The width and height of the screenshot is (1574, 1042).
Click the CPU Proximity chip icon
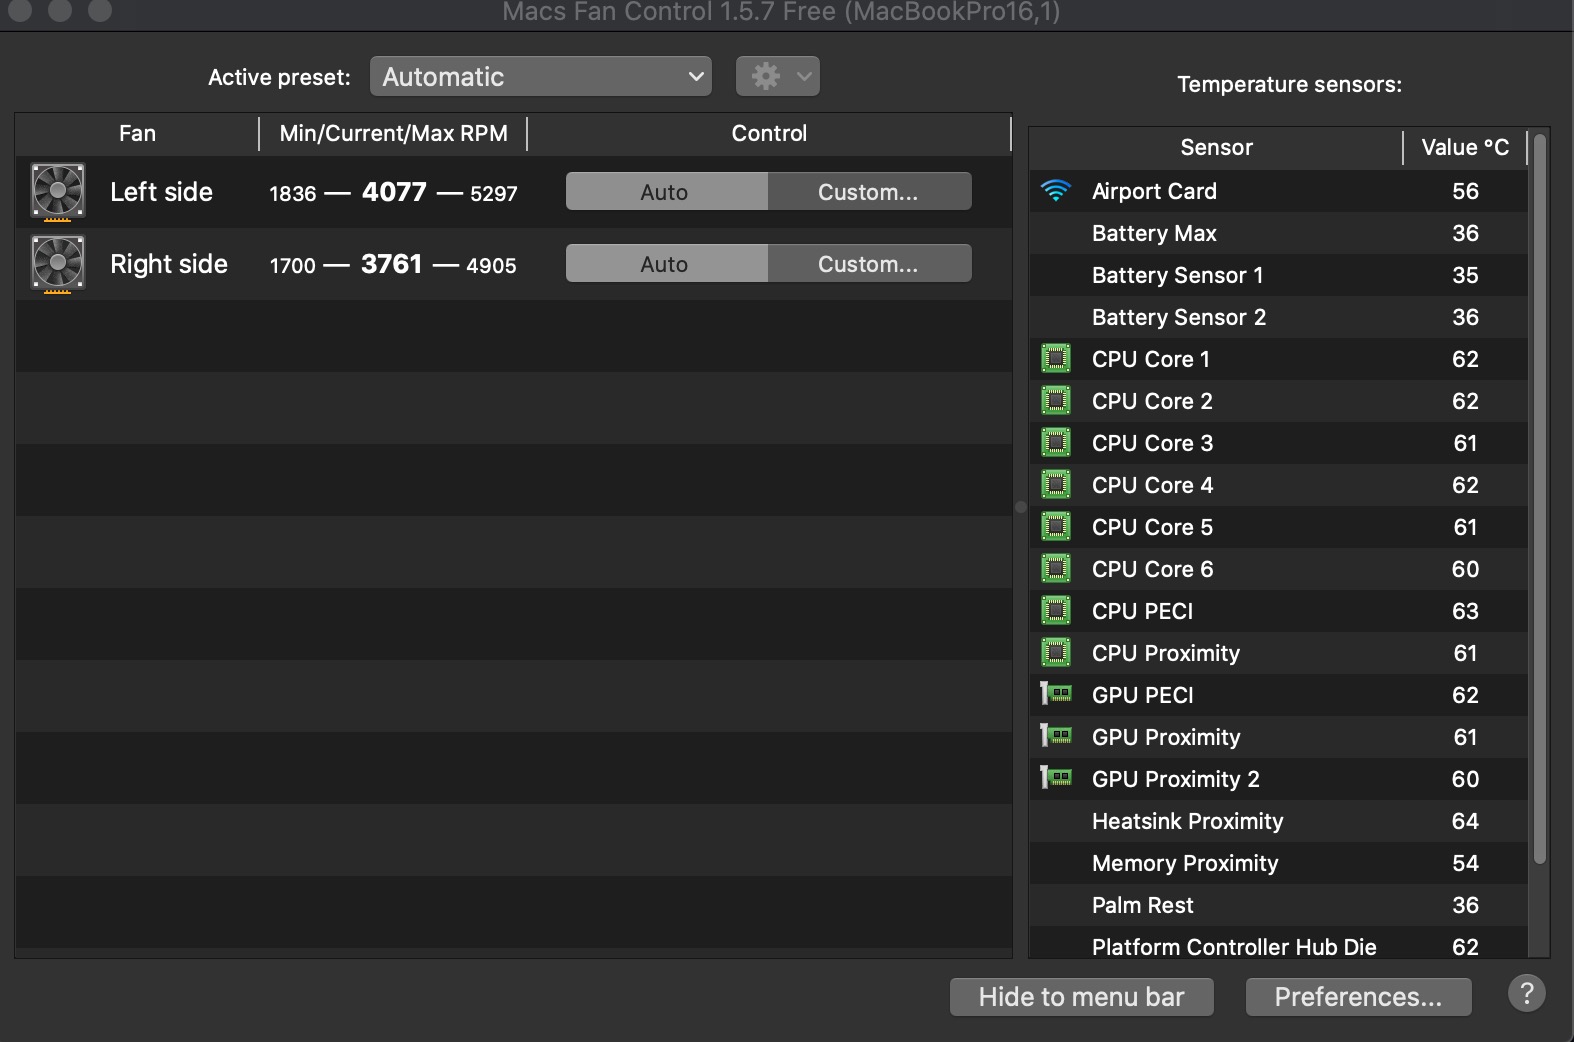pos(1056,652)
